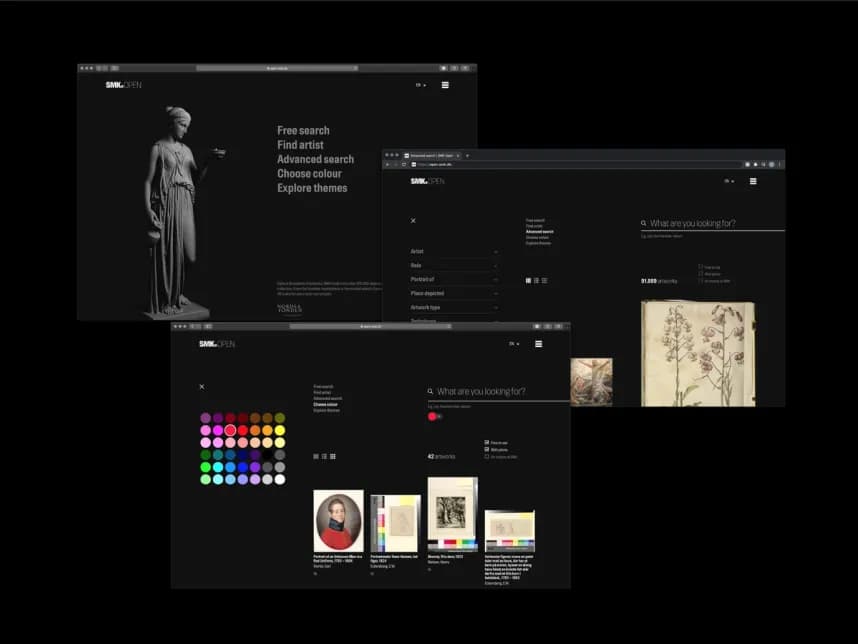Switch to list view in the colour search window
The image size is (858, 644).
pyautogui.click(x=324, y=456)
